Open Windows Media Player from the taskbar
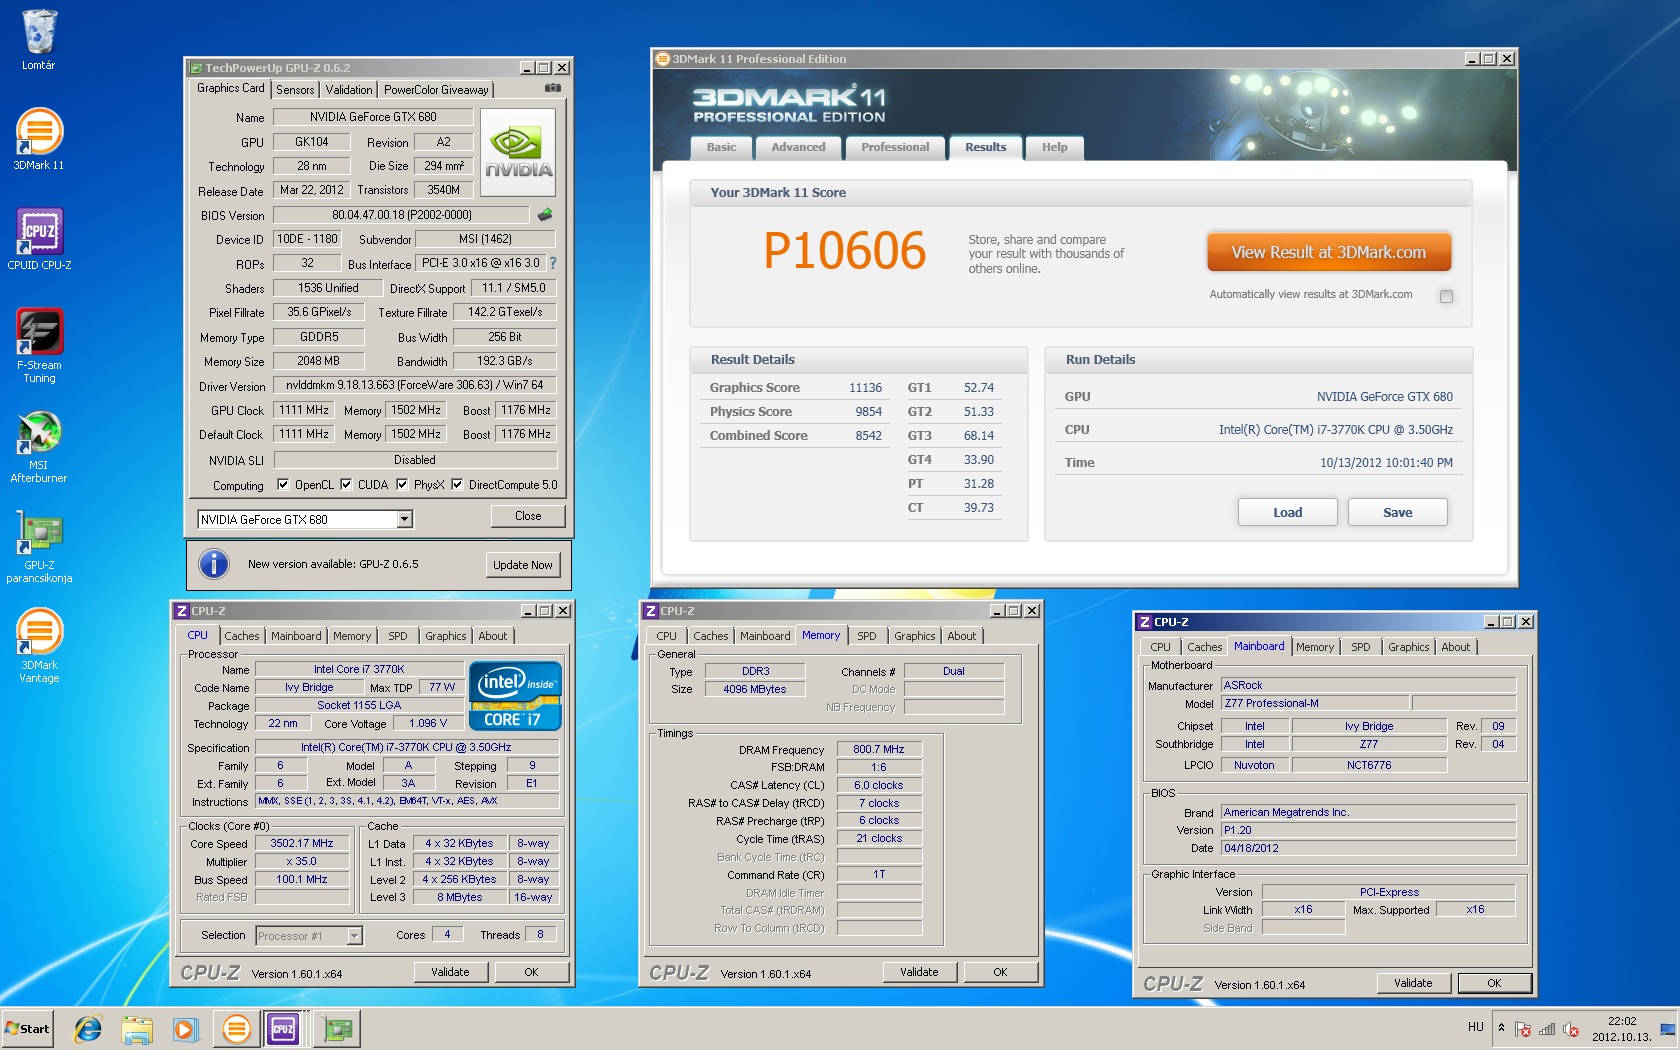This screenshot has width=1680, height=1050. pos(185,1028)
